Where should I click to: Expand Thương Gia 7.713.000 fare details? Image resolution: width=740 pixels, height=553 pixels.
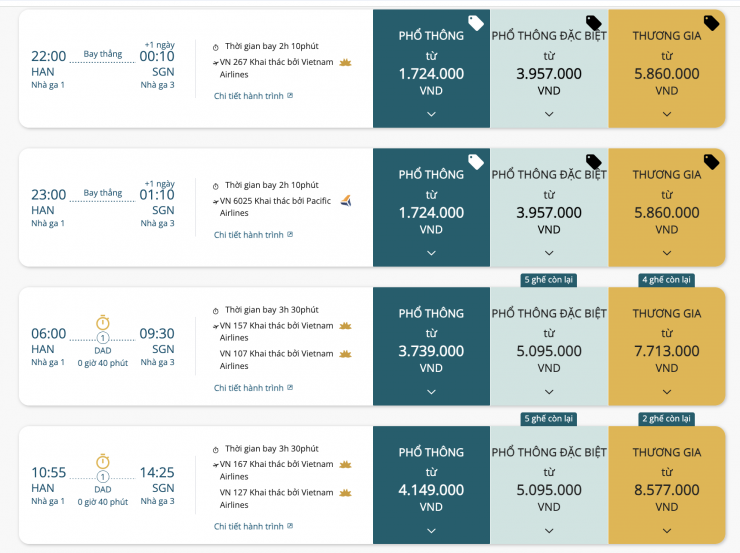point(667,393)
